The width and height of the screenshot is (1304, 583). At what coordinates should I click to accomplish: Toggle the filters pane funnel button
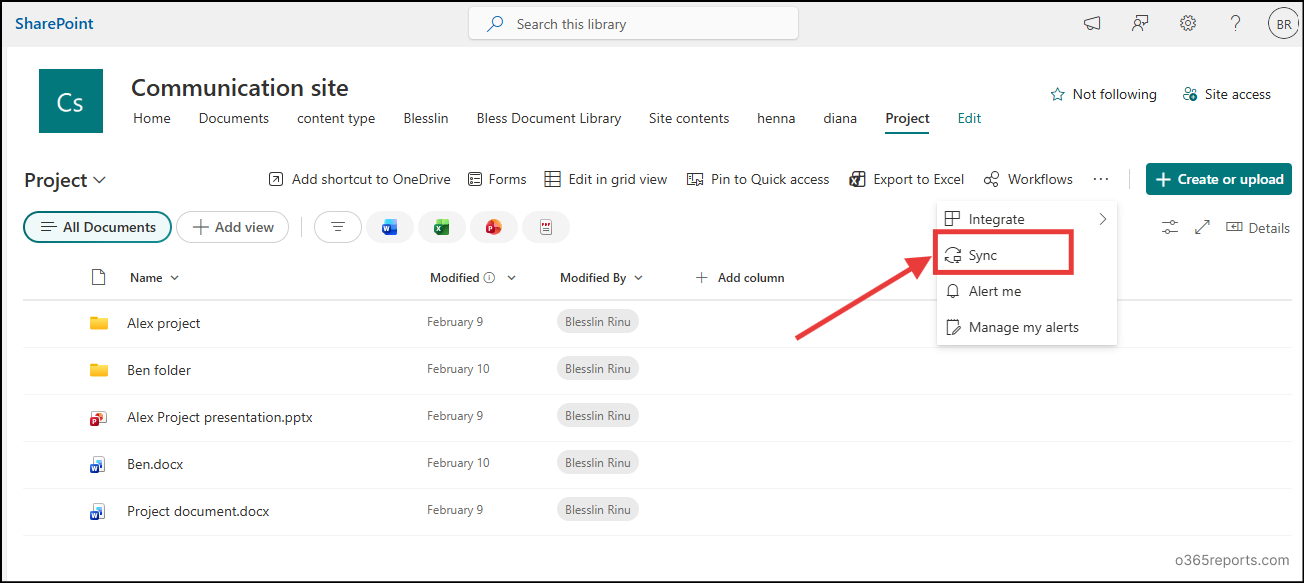[x=337, y=227]
